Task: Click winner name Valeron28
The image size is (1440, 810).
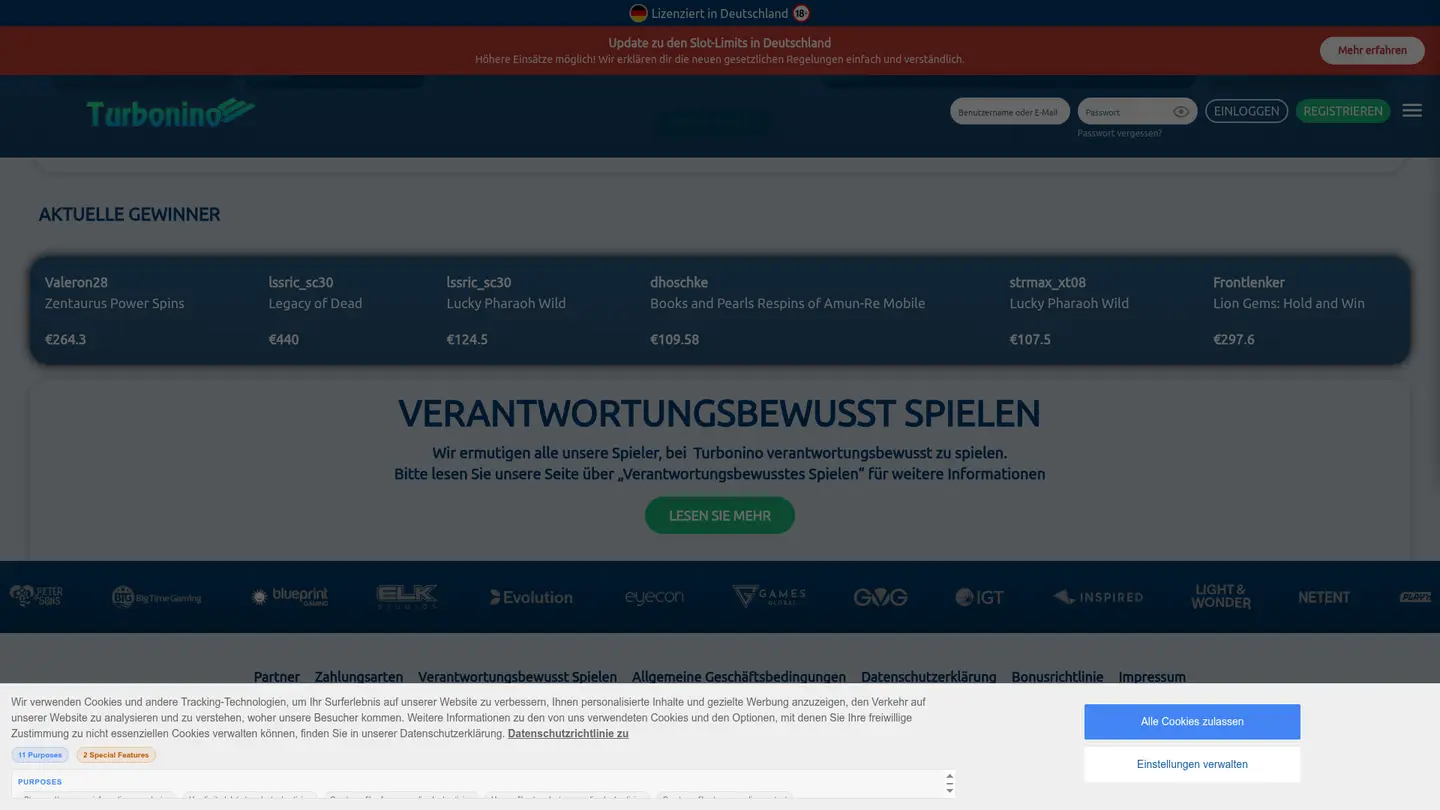Action: click(x=76, y=282)
